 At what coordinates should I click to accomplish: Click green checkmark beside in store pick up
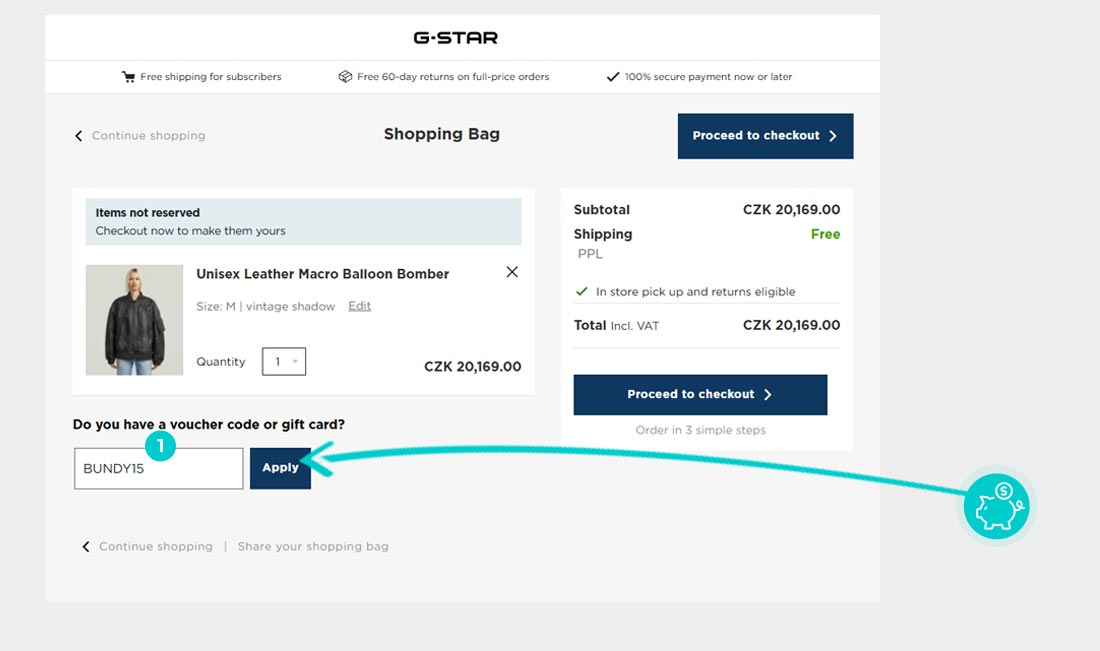pos(581,292)
